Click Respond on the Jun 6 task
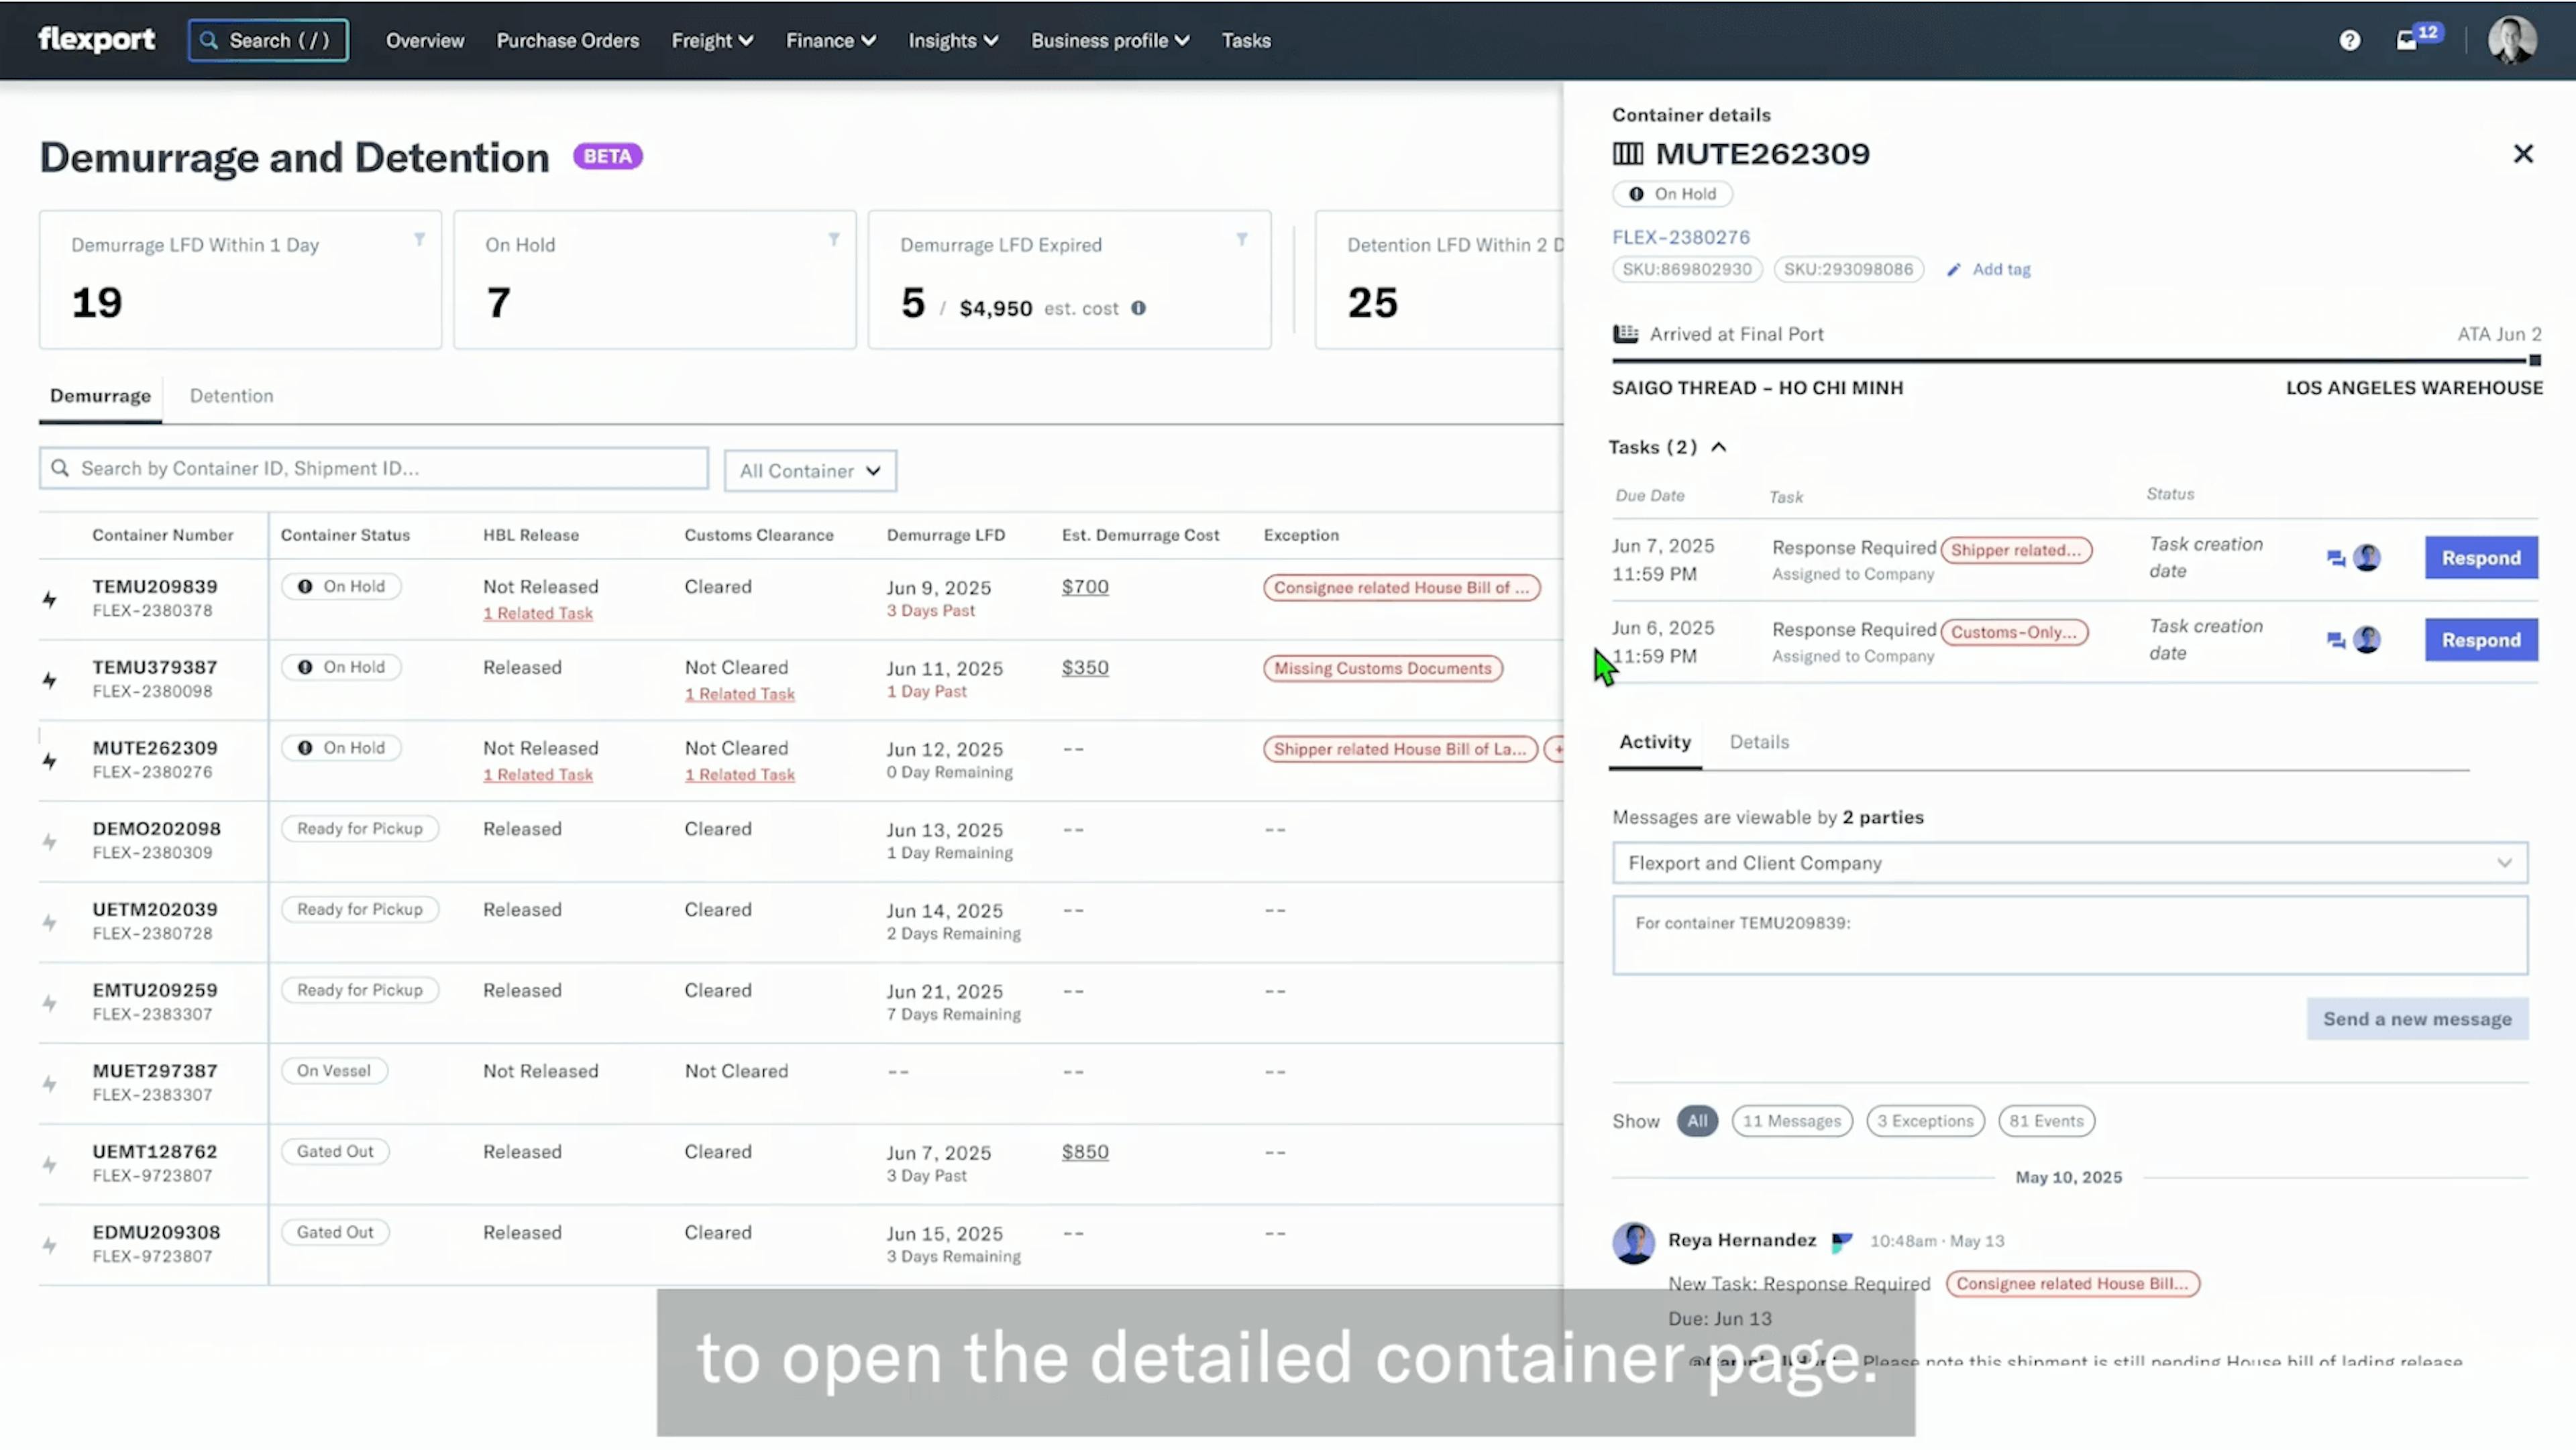2576x1450 pixels. pyautogui.click(x=2481, y=639)
